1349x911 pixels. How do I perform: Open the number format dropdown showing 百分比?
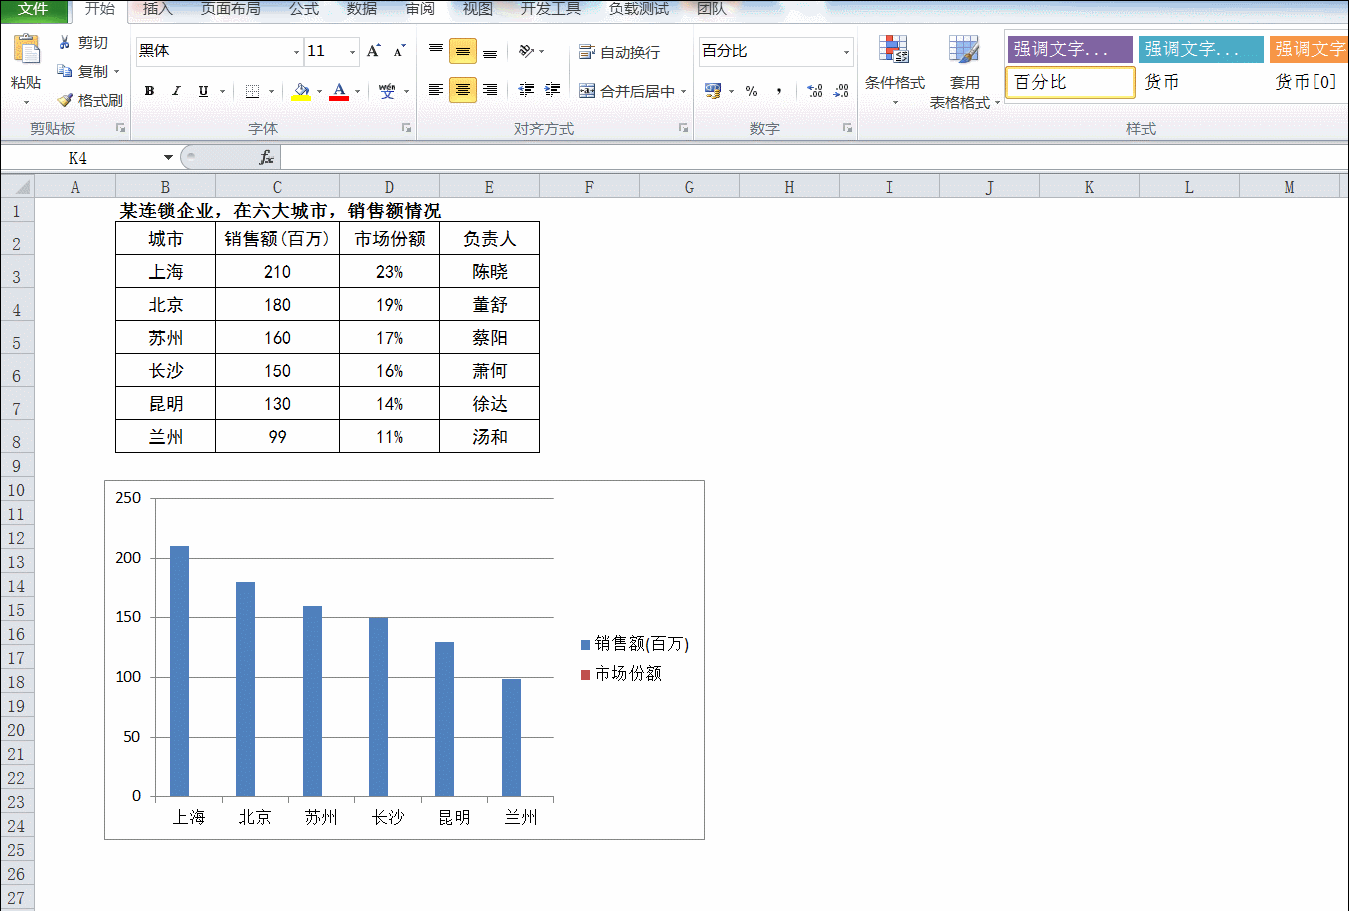pyautogui.click(x=846, y=51)
